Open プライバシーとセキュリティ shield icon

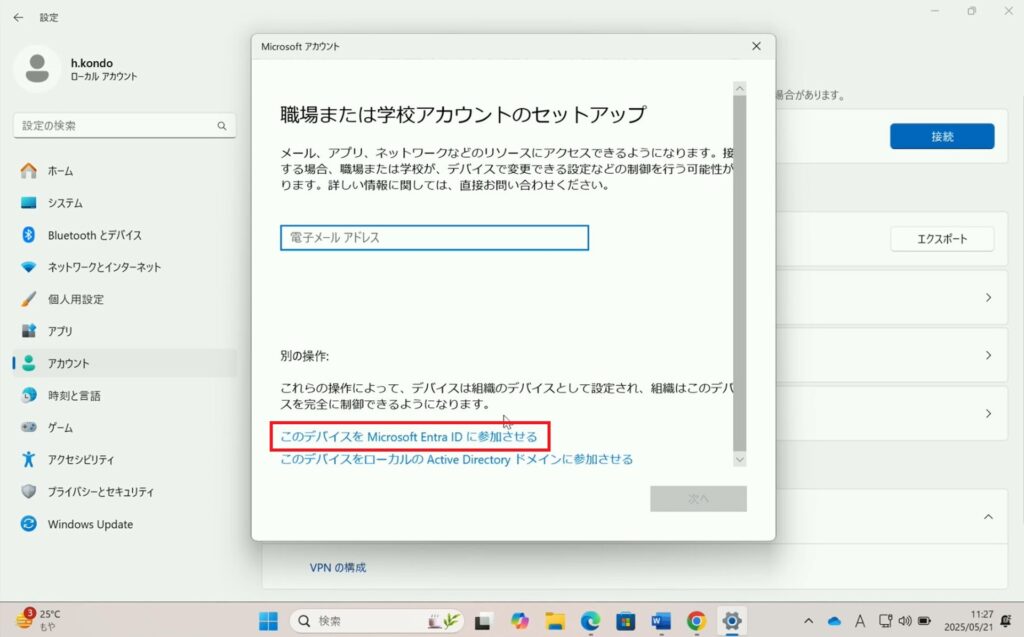click(29, 492)
